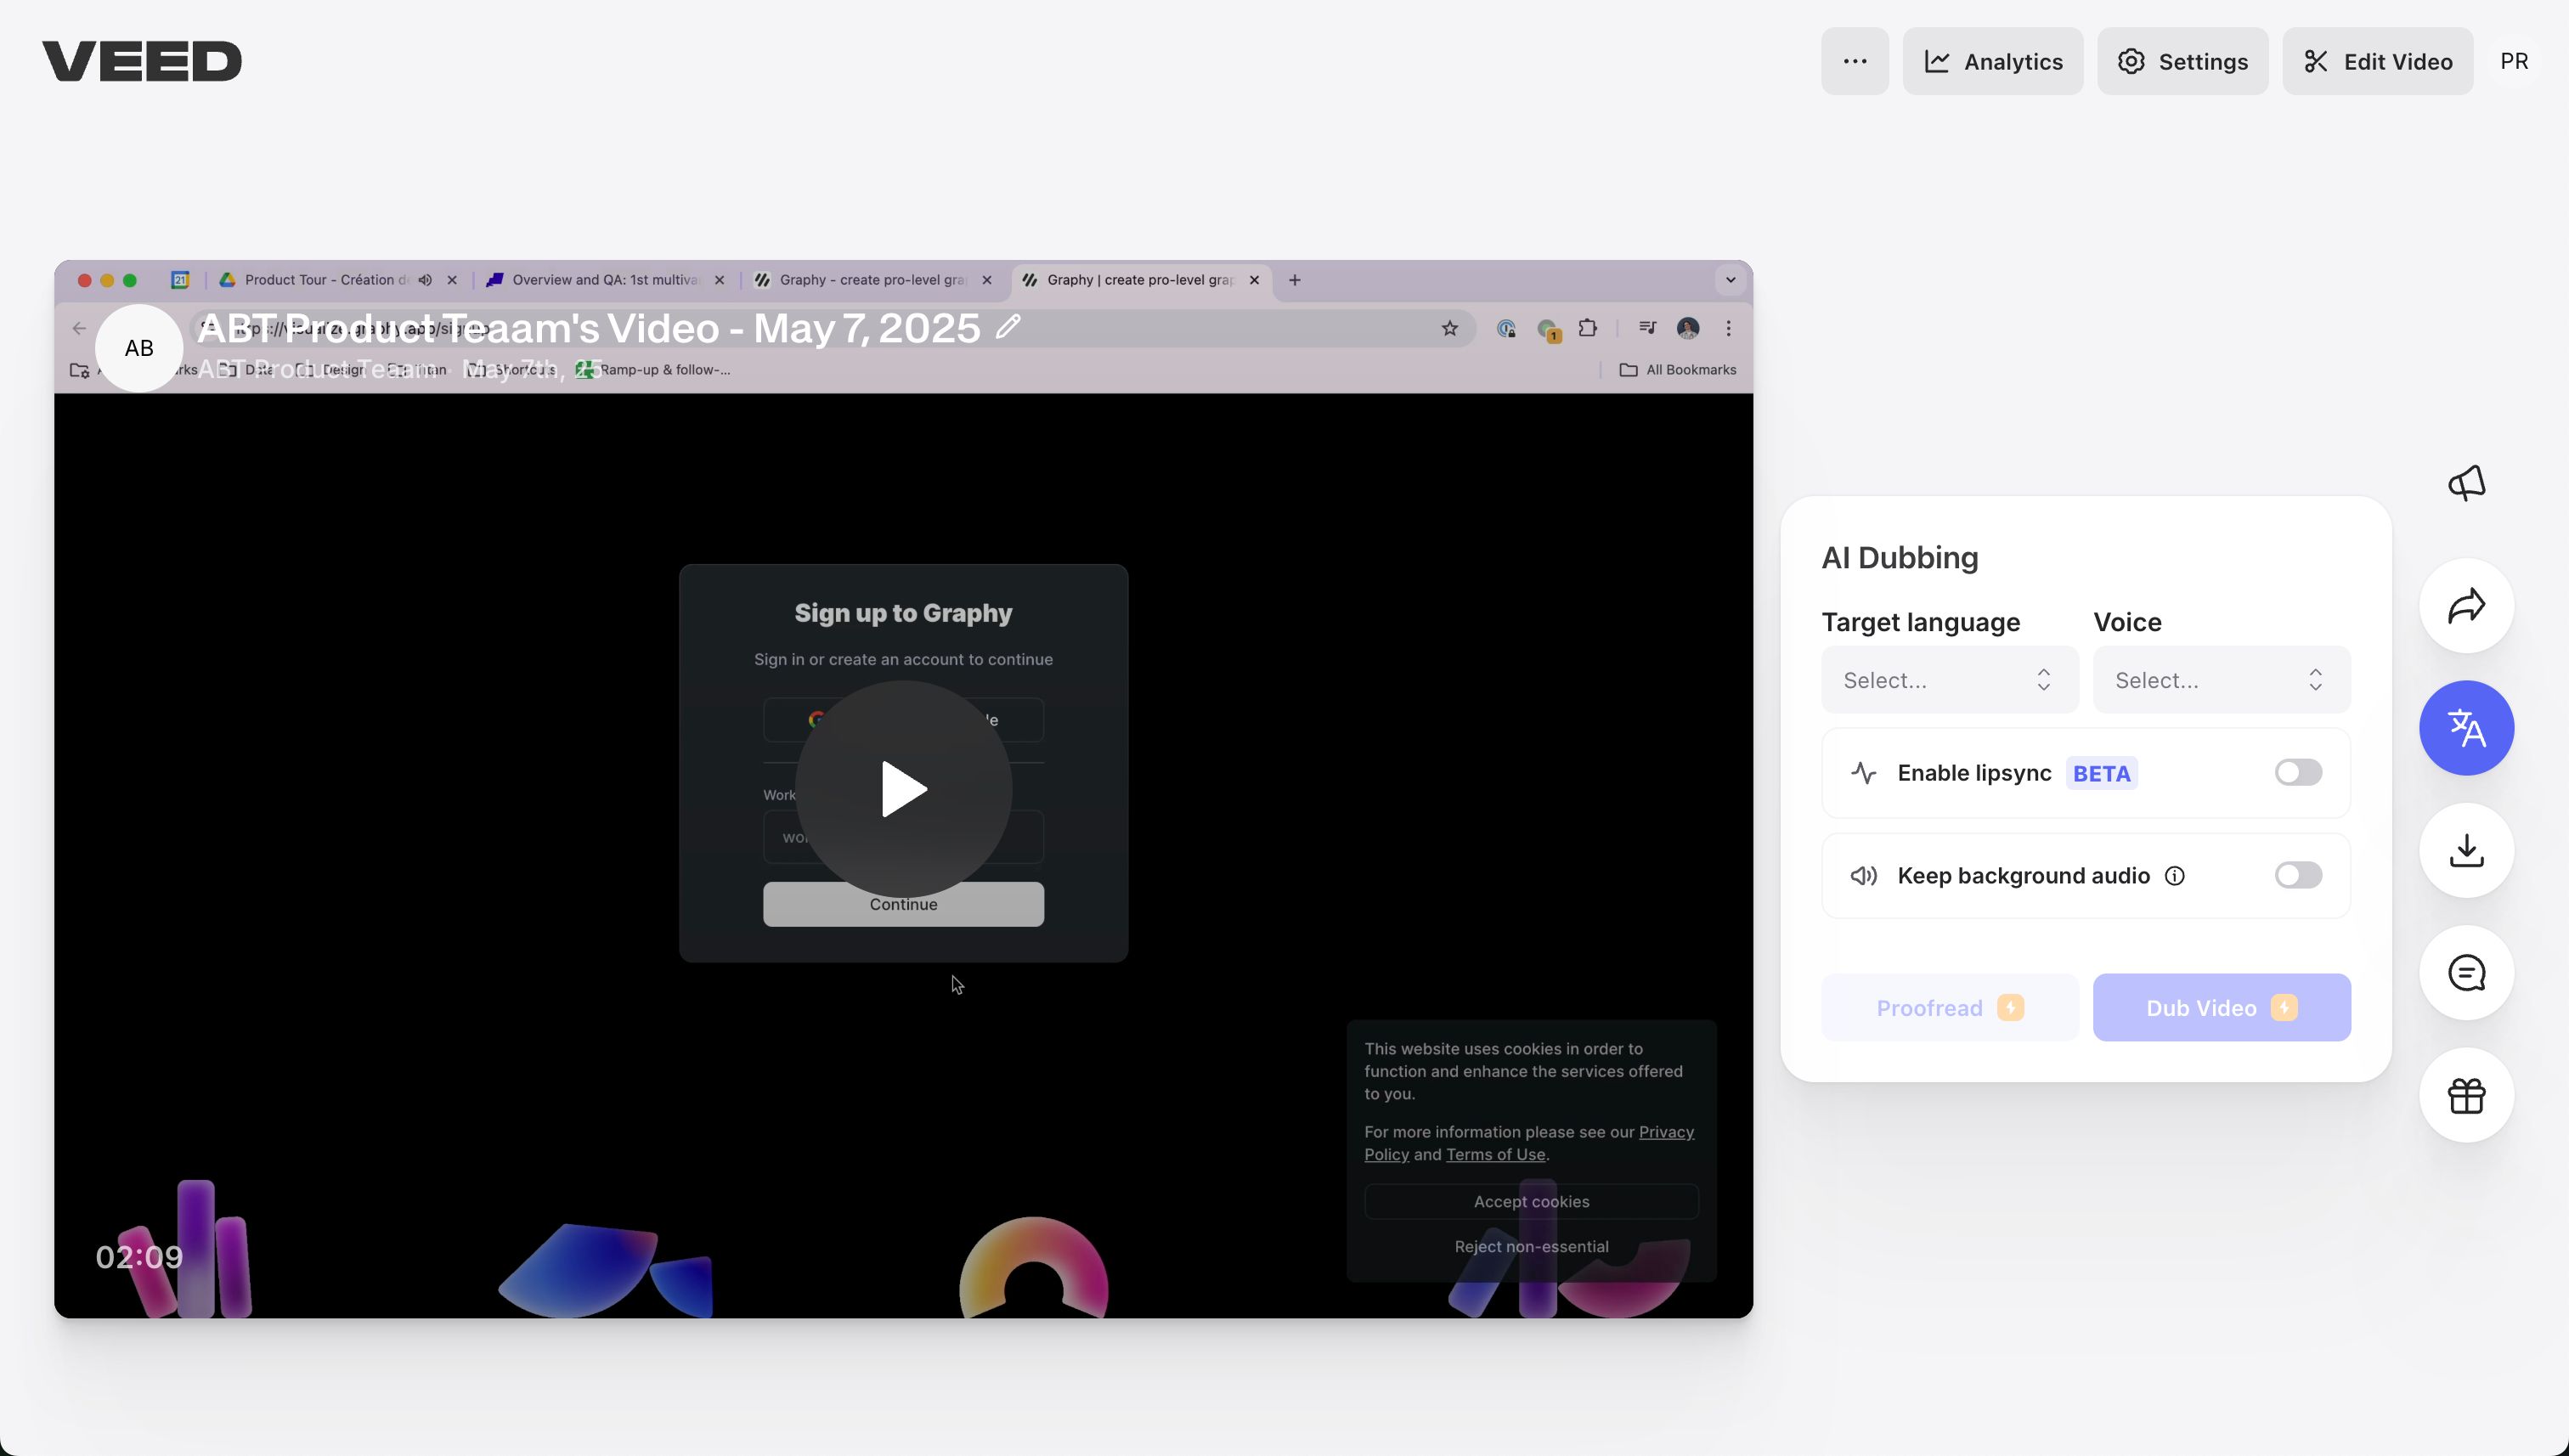The image size is (2569, 1456).
Task: Open the Analytics page
Action: (1992, 61)
